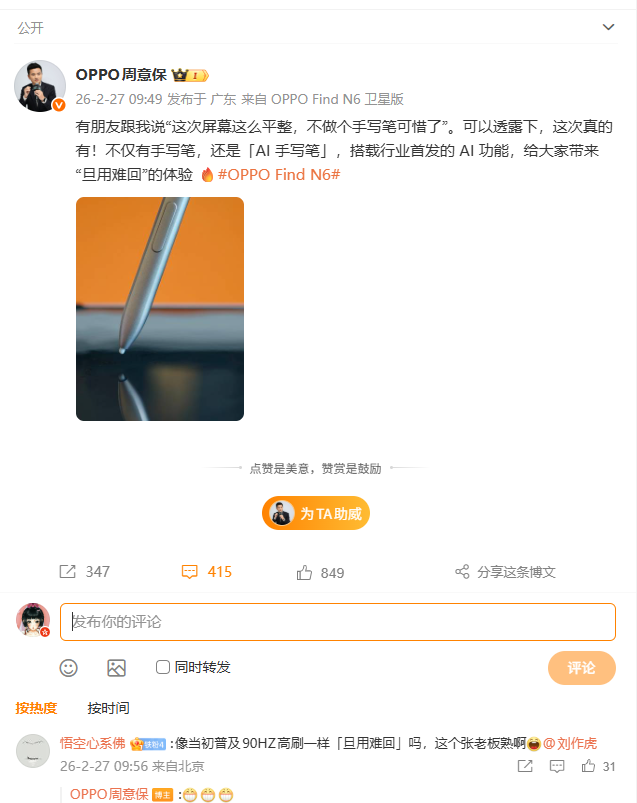Open OPPO周意保's profile avatar
This screenshot has width=637, height=803.
tap(40, 86)
